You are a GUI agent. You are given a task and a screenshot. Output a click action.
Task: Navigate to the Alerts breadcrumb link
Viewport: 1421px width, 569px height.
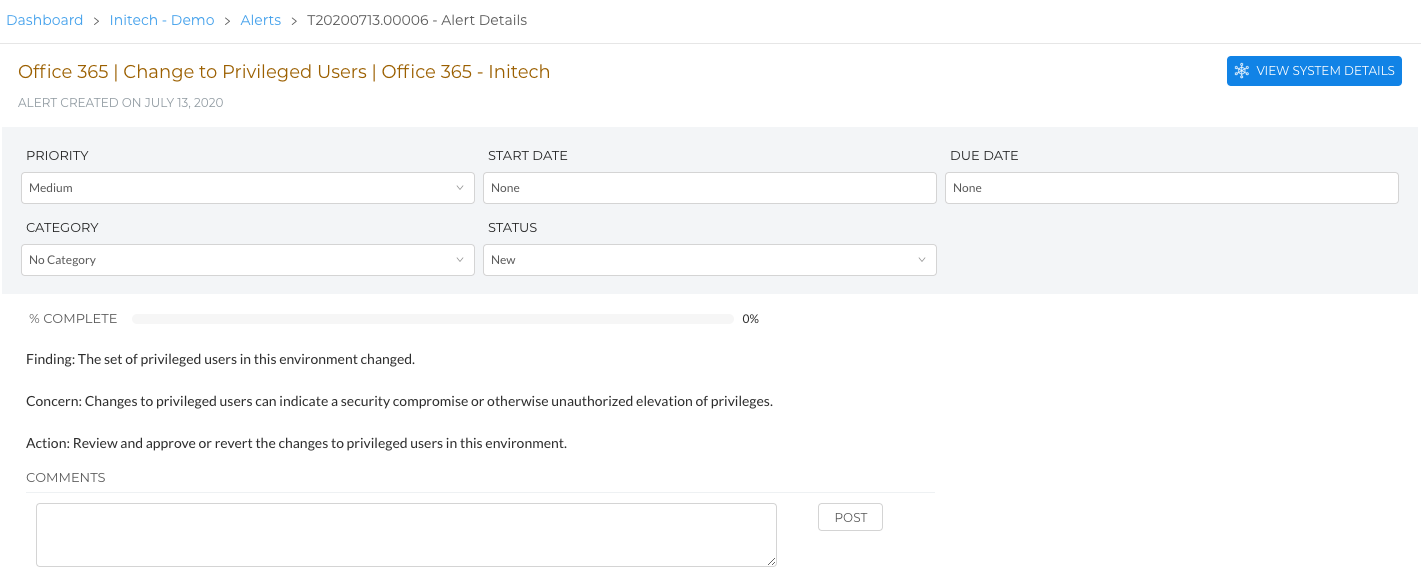[261, 20]
